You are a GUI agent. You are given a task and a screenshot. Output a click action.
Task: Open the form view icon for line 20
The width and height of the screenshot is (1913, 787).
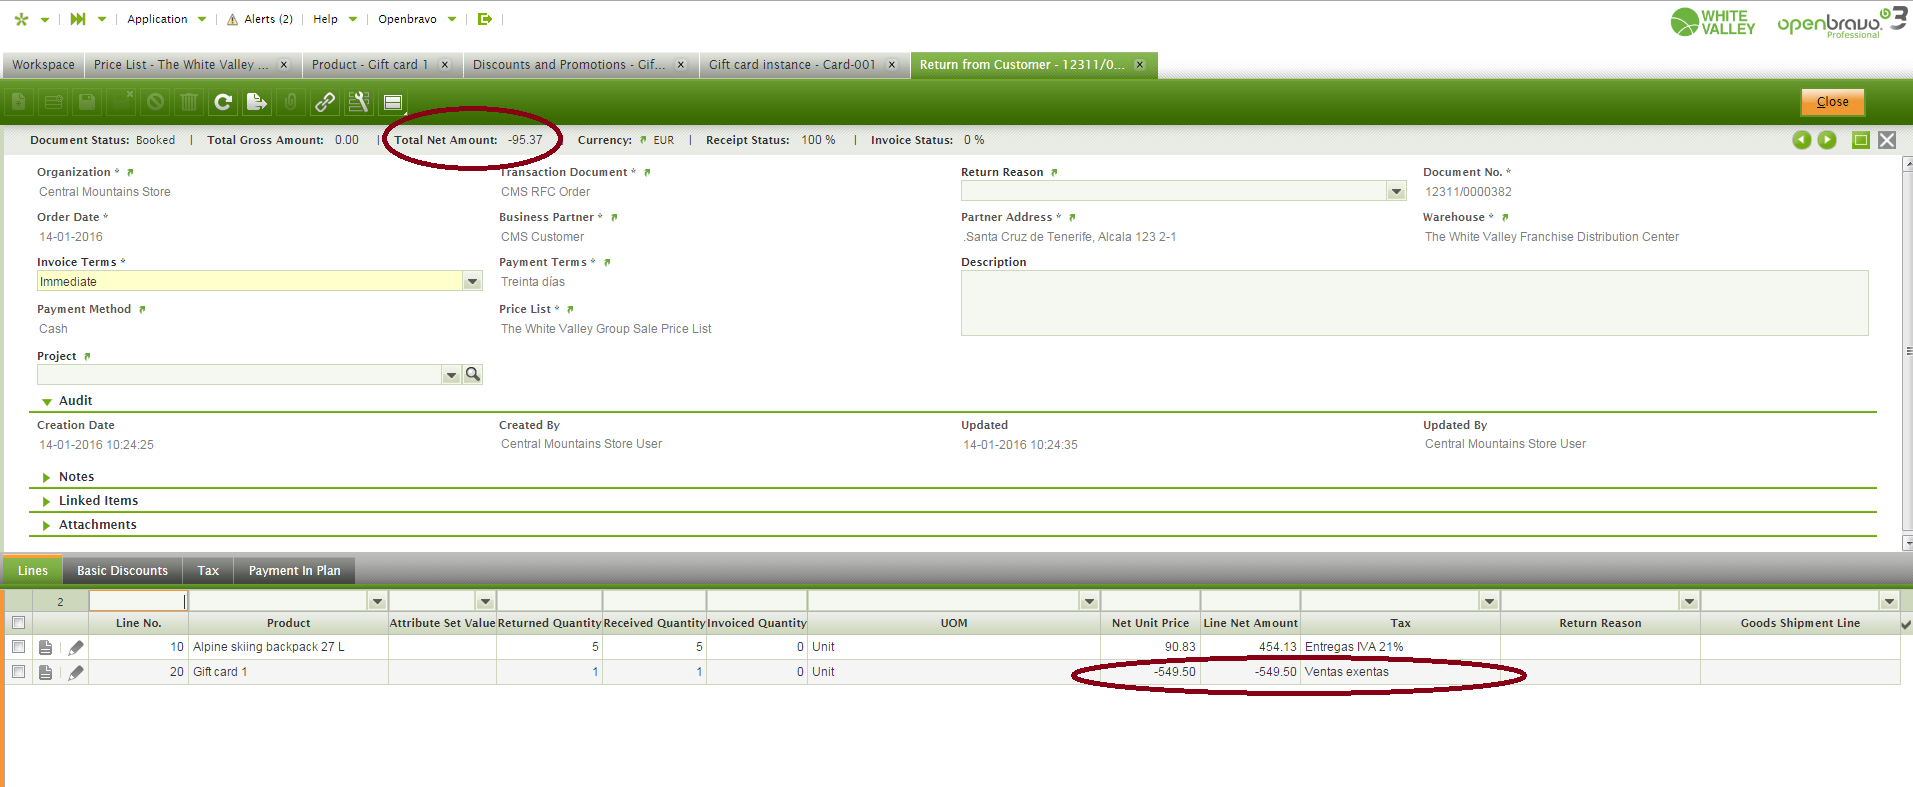[x=45, y=672]
